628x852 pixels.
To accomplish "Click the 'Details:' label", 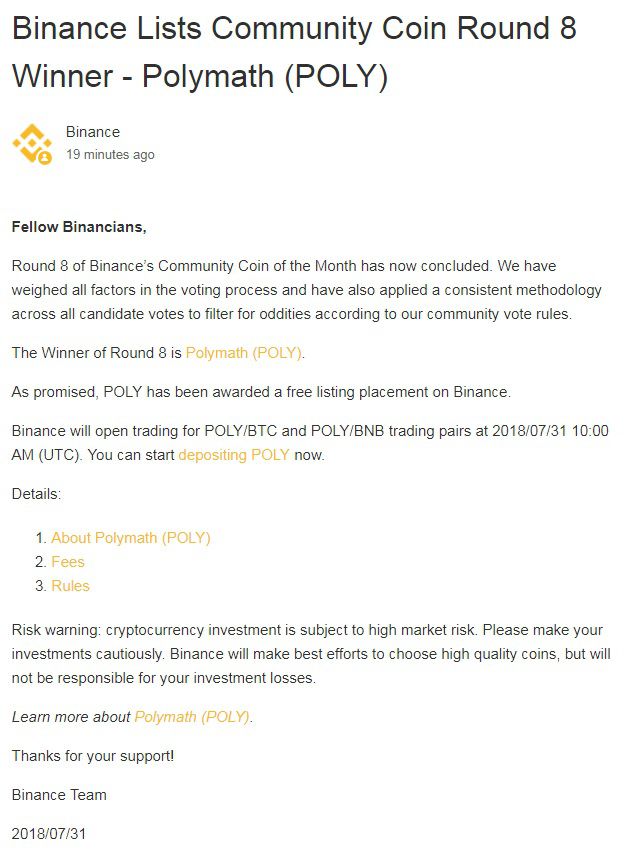I will coord(36,494).
